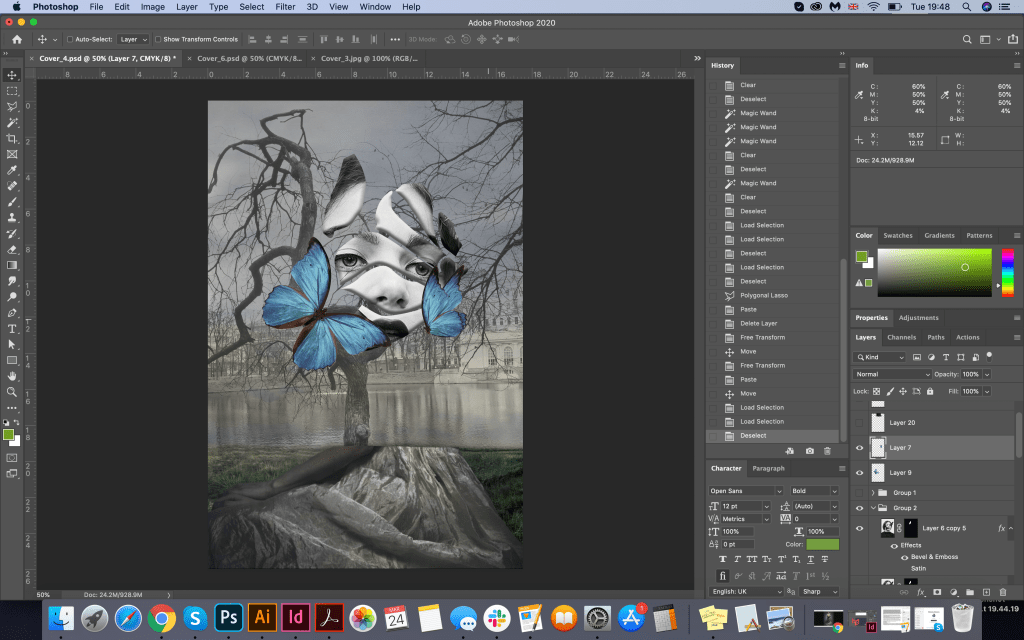Click the Free Transform history state
Screen dimensions: 1024x640
point(762,337)
